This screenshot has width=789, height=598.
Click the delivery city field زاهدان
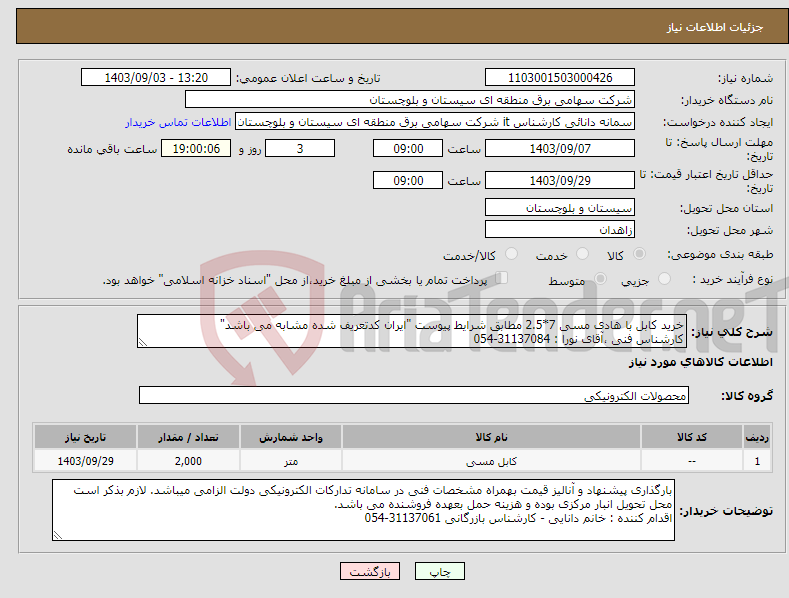[560, 229]
